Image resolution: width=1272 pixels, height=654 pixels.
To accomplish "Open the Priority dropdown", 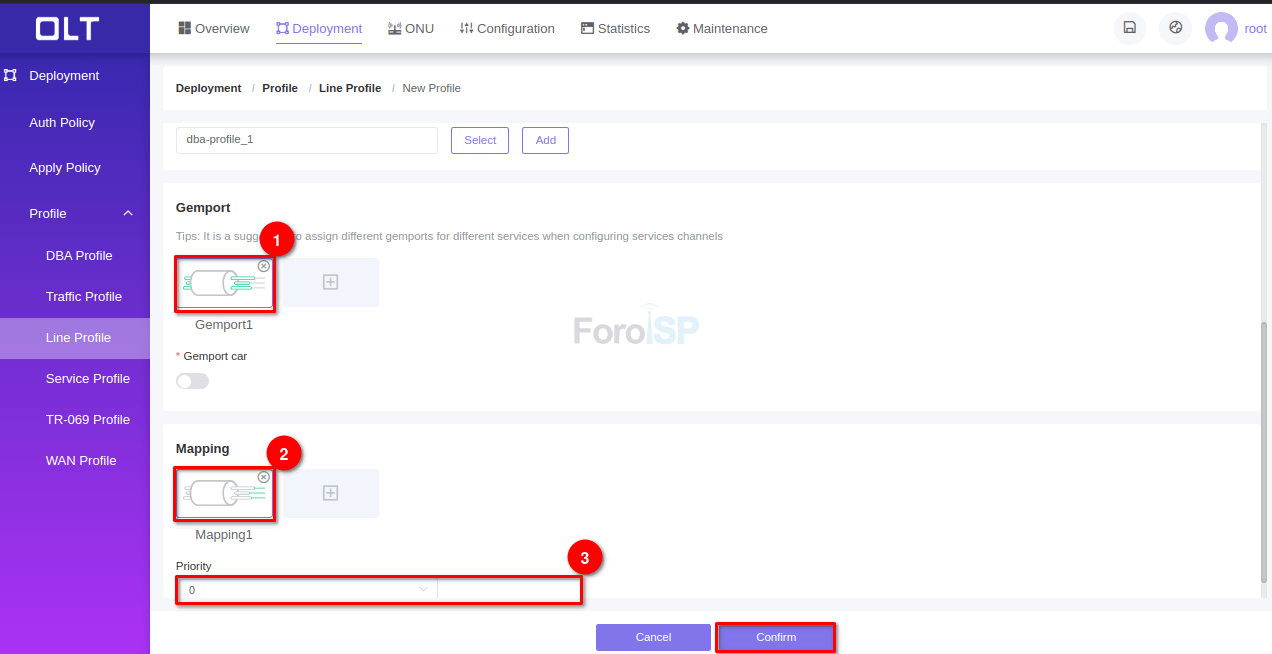I will coord(307,590).
